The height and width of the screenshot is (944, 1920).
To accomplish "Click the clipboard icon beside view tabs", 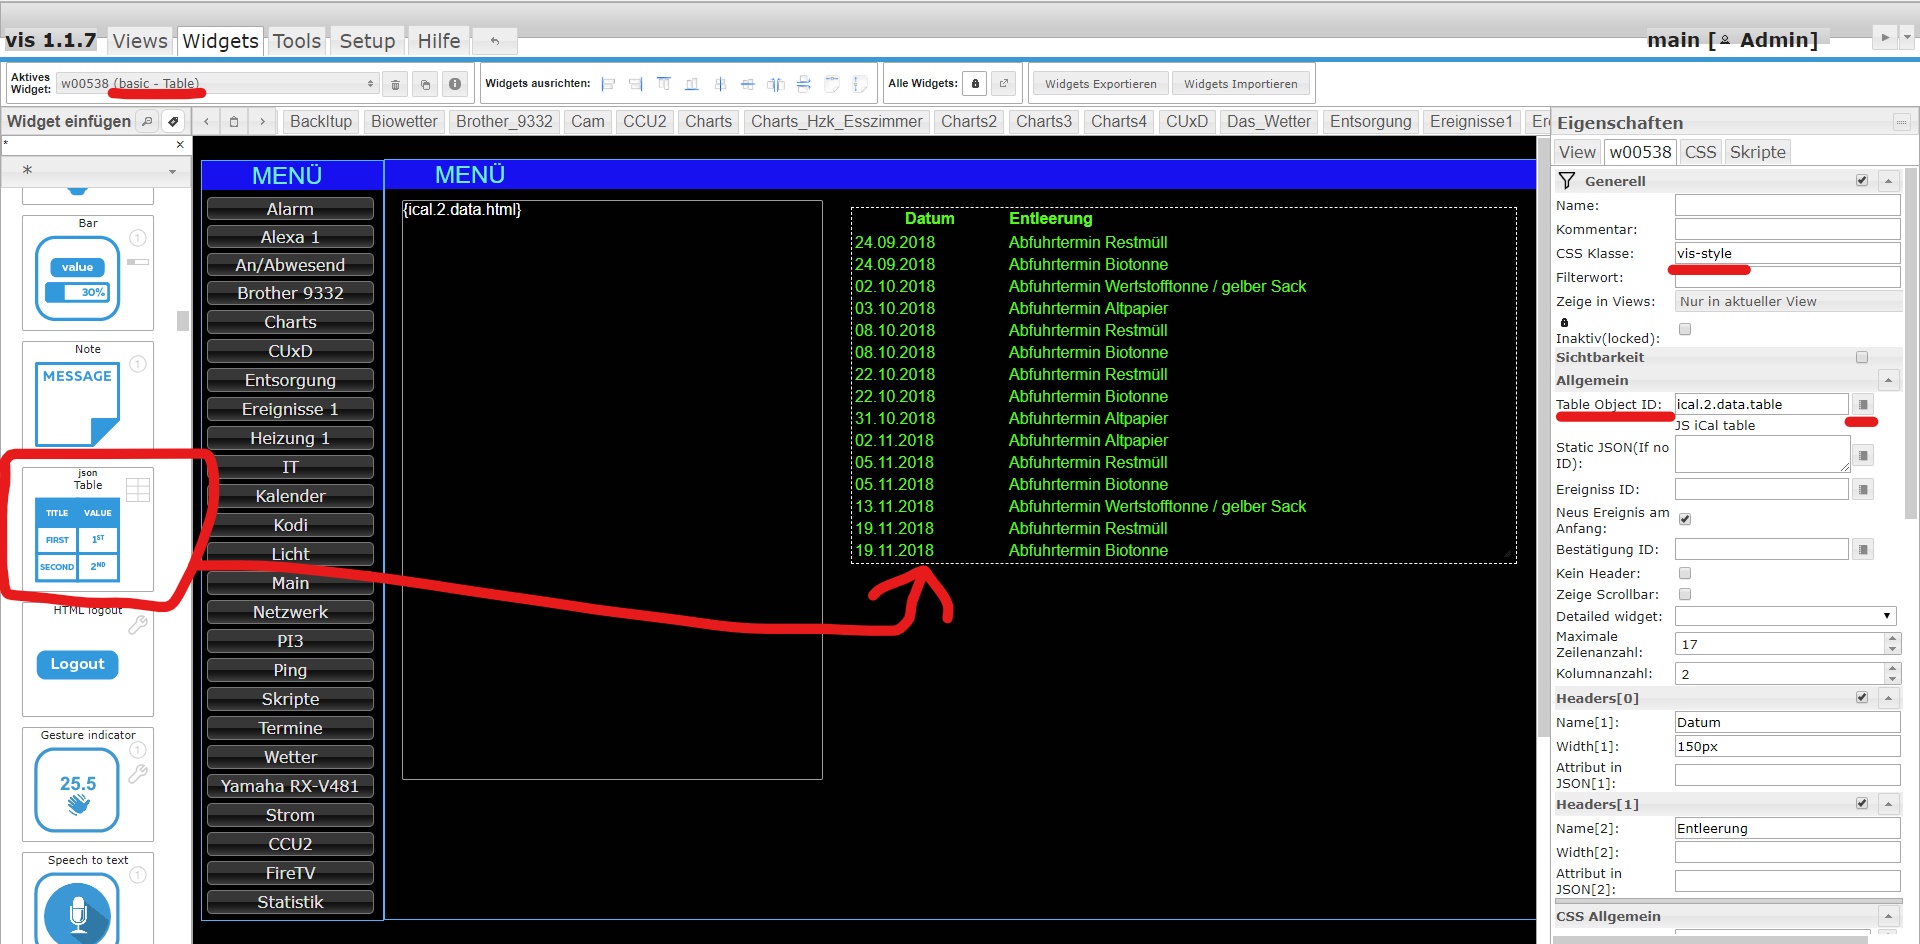I will point(234,121).
